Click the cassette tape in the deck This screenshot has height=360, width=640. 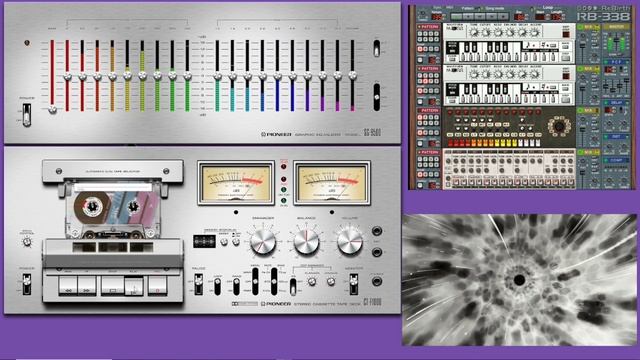[113, 210]
